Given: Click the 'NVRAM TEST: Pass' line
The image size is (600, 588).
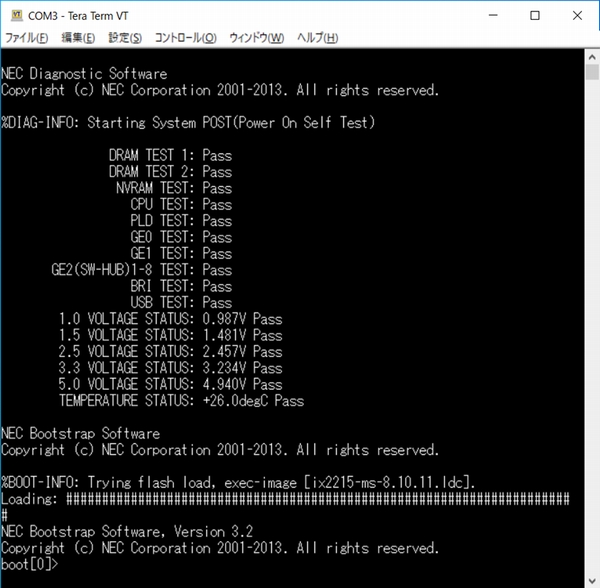Looking at the screenshot, I should point(174,188).
